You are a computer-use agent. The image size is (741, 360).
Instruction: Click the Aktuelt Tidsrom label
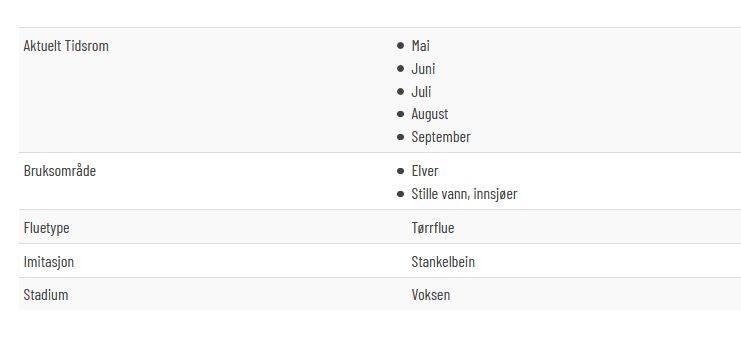(x=66, y=46)
